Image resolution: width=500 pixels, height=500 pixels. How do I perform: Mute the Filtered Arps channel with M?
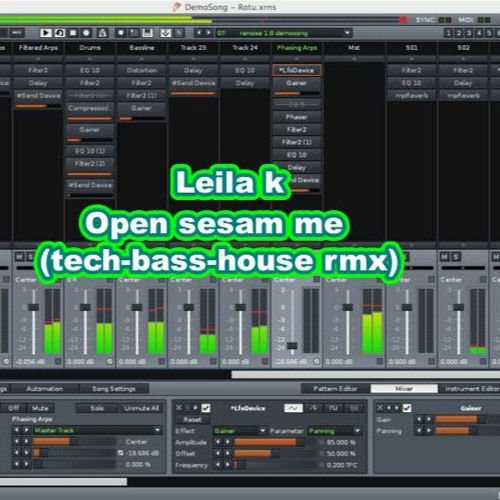tap(19, 257)
